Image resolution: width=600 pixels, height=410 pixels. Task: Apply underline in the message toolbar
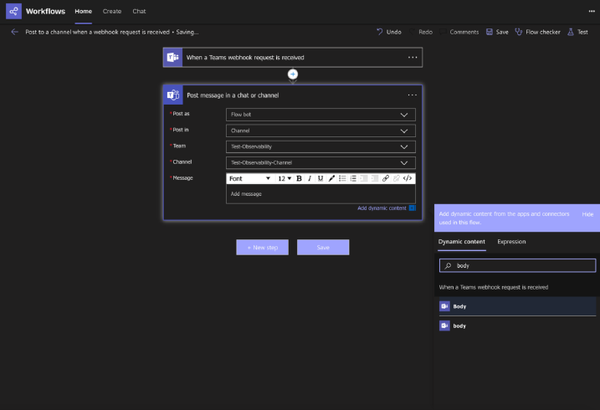[320, 178]
